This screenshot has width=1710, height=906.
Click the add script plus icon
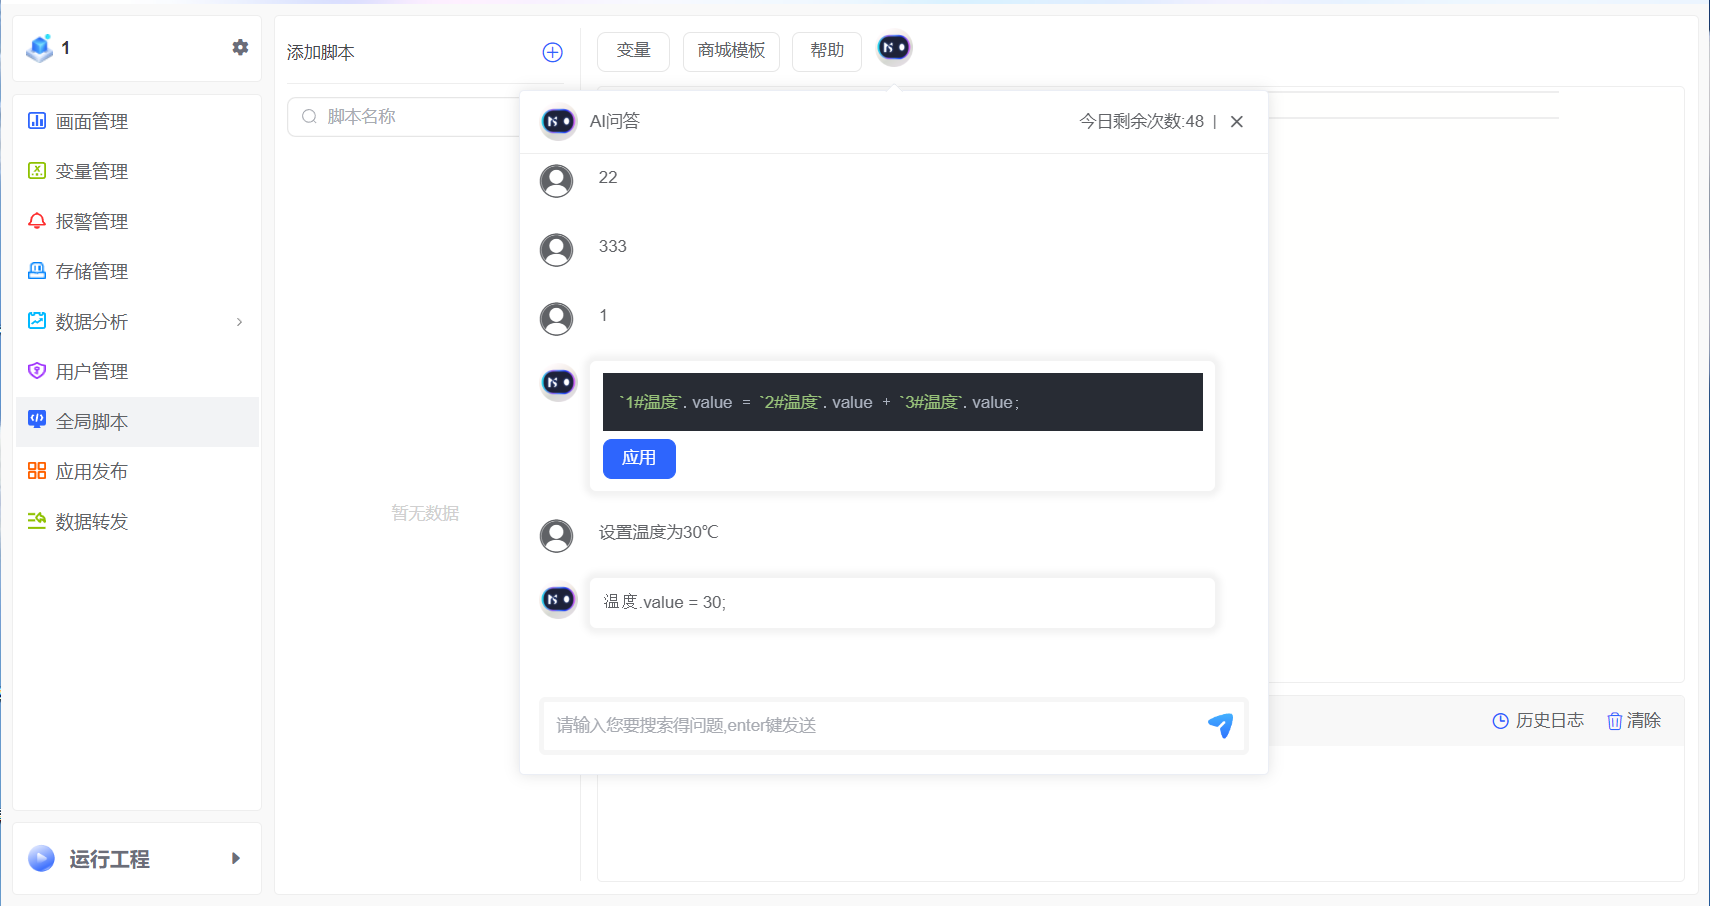552,52
